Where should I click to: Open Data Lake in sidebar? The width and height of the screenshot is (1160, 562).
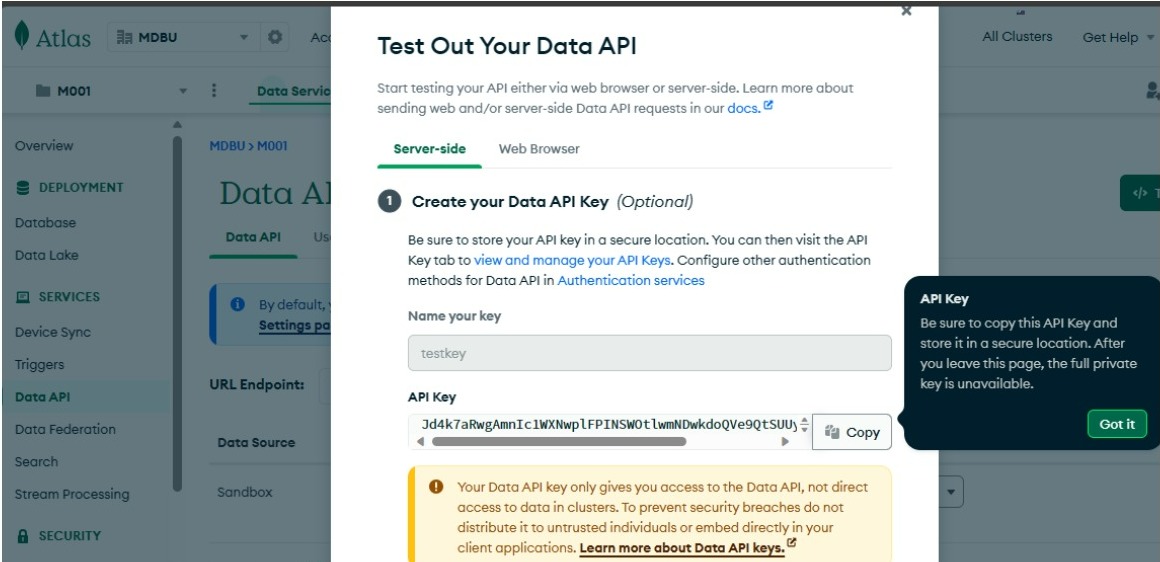point(47,255)
